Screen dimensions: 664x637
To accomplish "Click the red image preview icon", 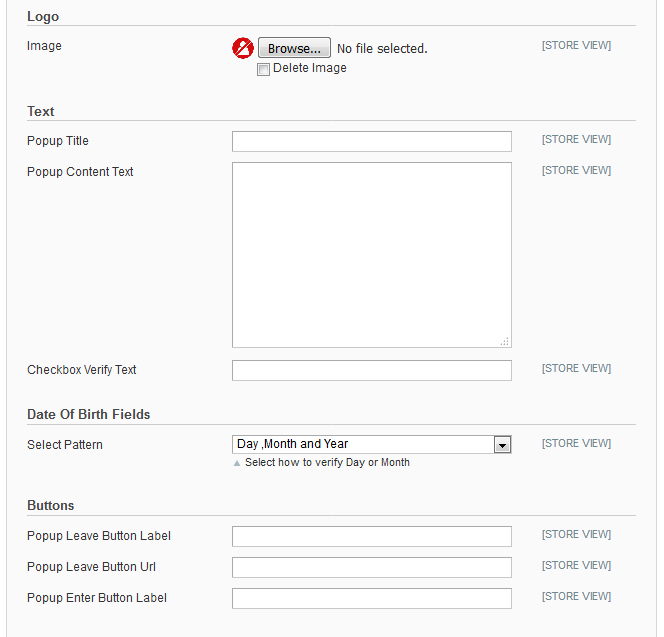I will pos(243,48).
